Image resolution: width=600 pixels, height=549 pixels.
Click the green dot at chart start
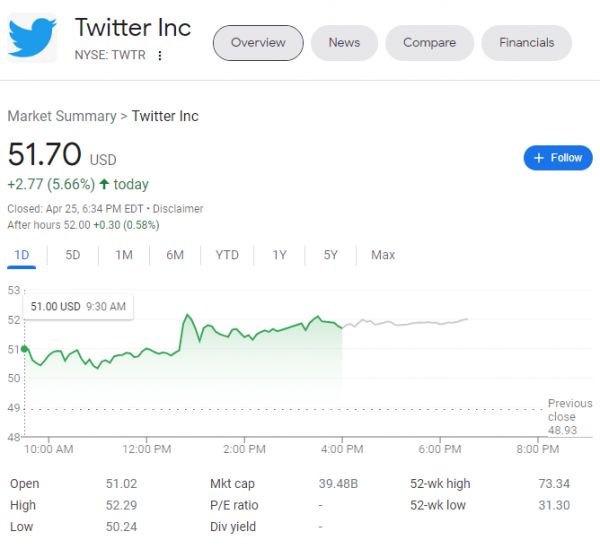tap(24, 349)
